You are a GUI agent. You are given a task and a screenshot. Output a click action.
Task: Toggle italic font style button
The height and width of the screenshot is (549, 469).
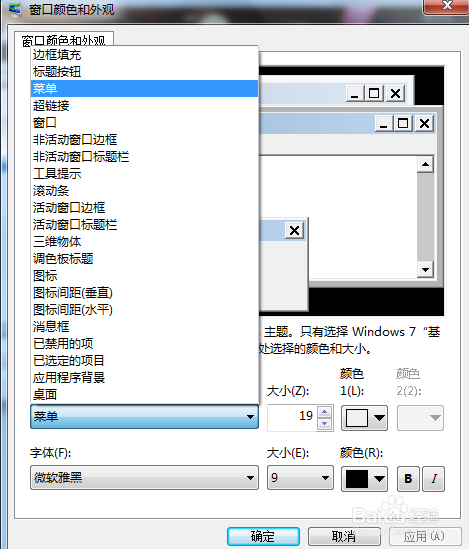[434, 479]
